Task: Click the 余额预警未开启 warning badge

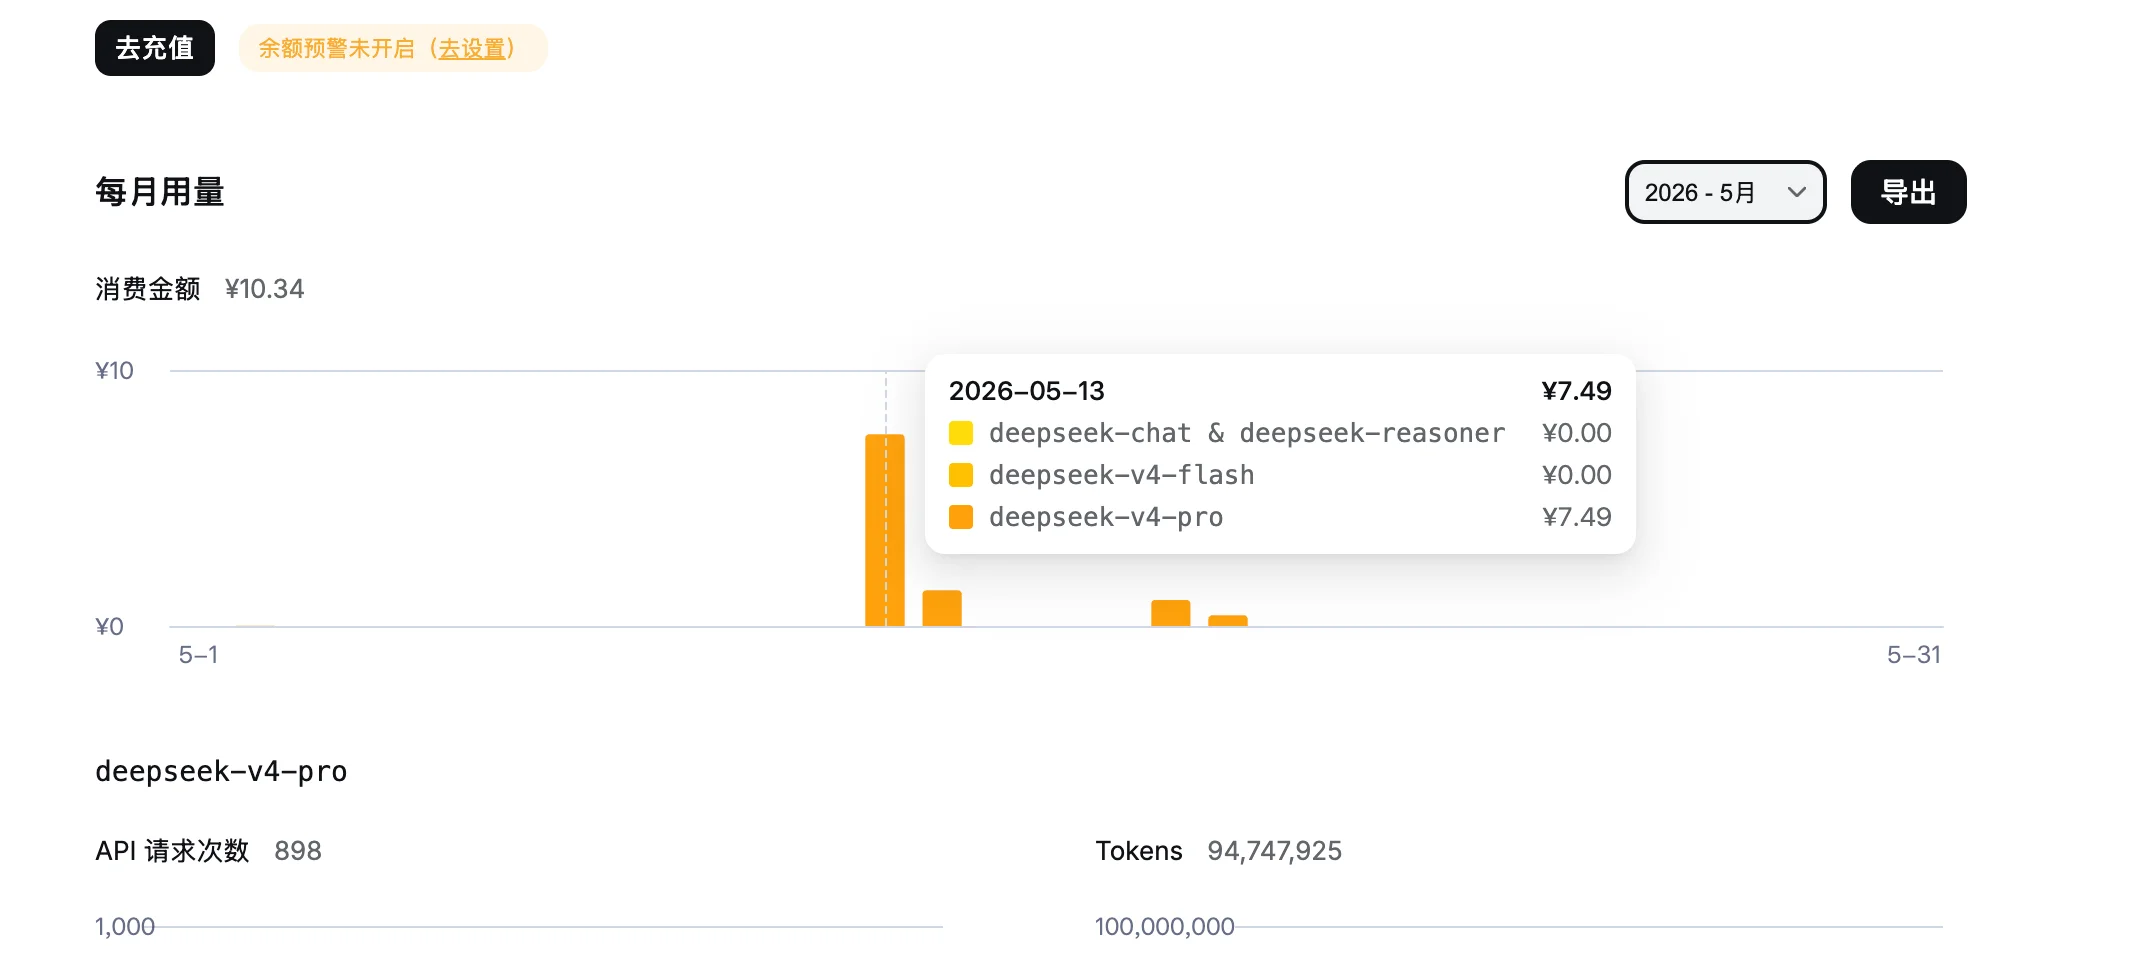Action: tap(393, 48)
